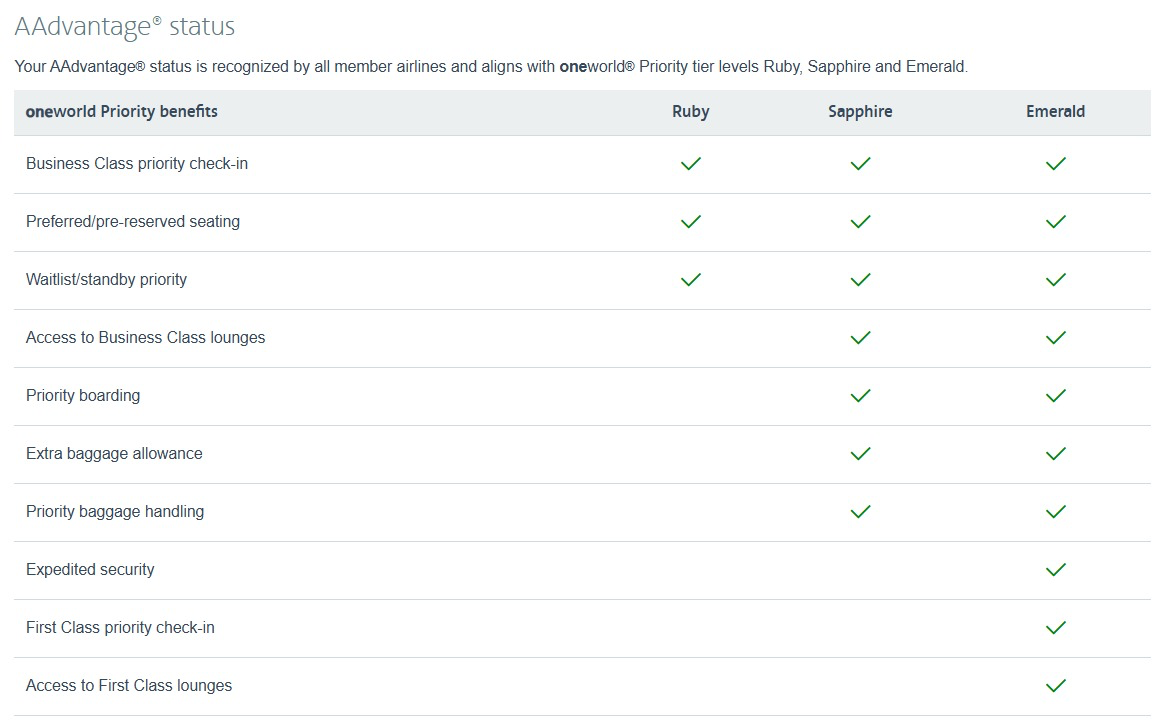Click the Emerald checkmark for Priority baggage handling
Screen dimensions: 1154x725
point(1055,512)
